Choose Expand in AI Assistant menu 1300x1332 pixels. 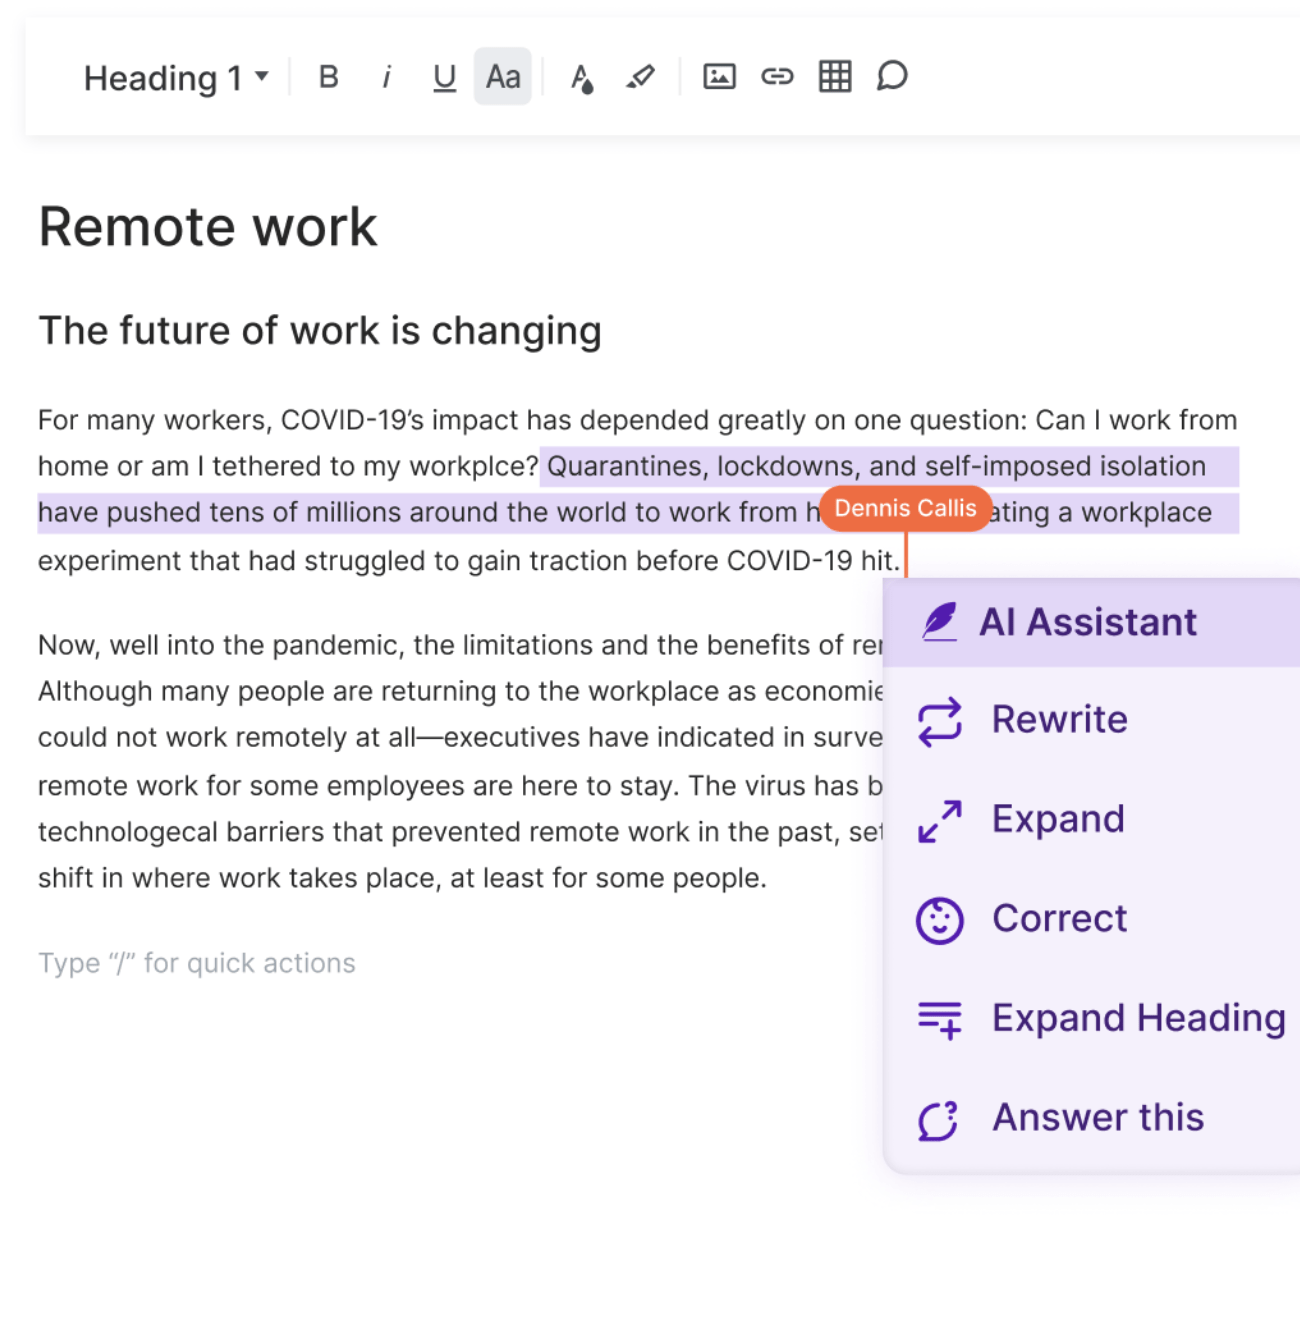click(1092, 819)
